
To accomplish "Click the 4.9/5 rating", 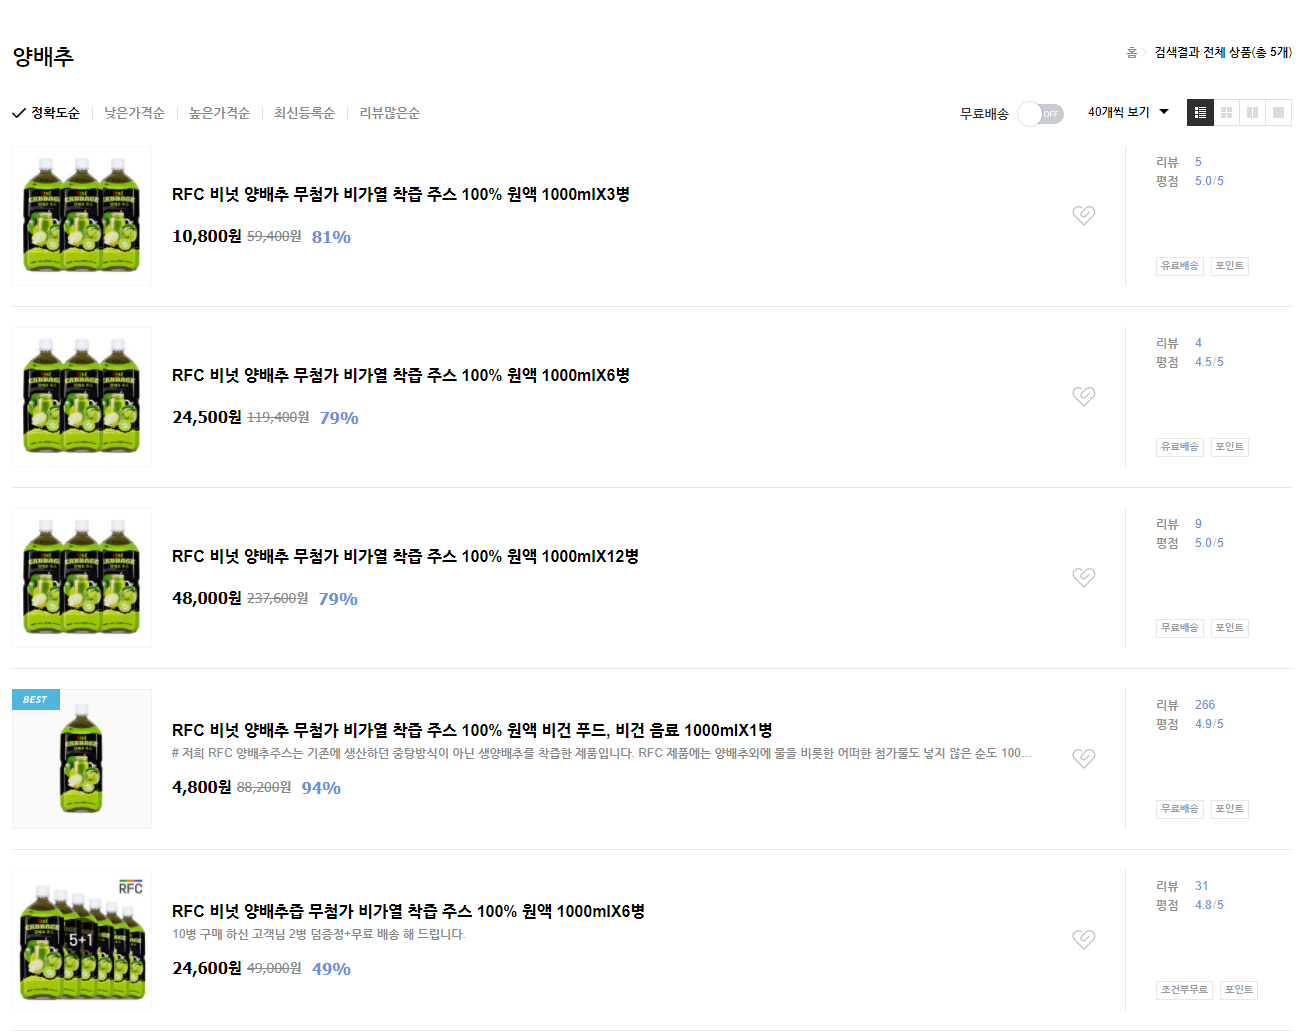I will [x=1209, y=724].
